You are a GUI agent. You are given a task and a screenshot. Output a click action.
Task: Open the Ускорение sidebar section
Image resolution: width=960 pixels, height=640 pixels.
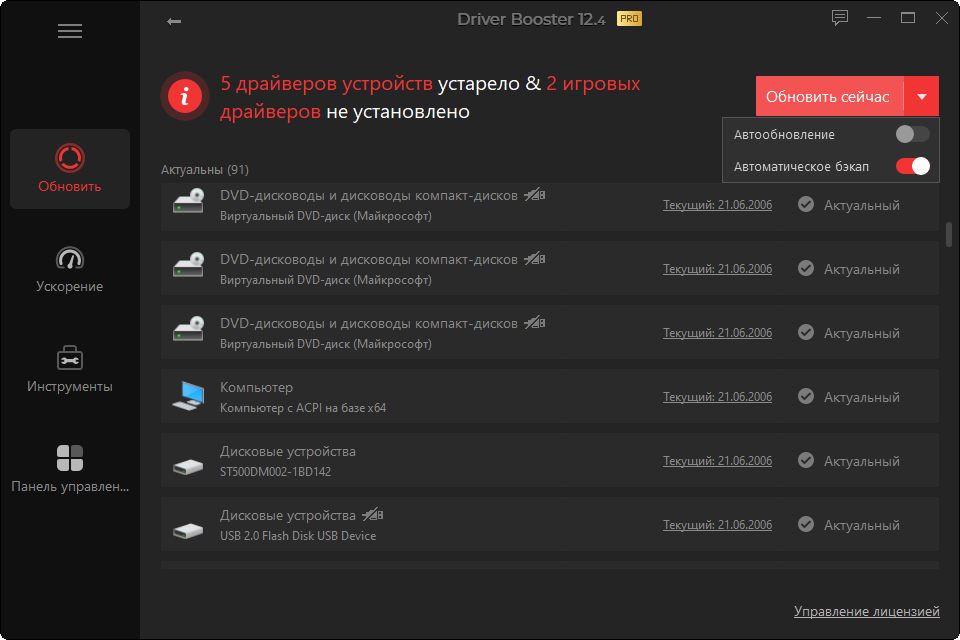pos(70,269)
